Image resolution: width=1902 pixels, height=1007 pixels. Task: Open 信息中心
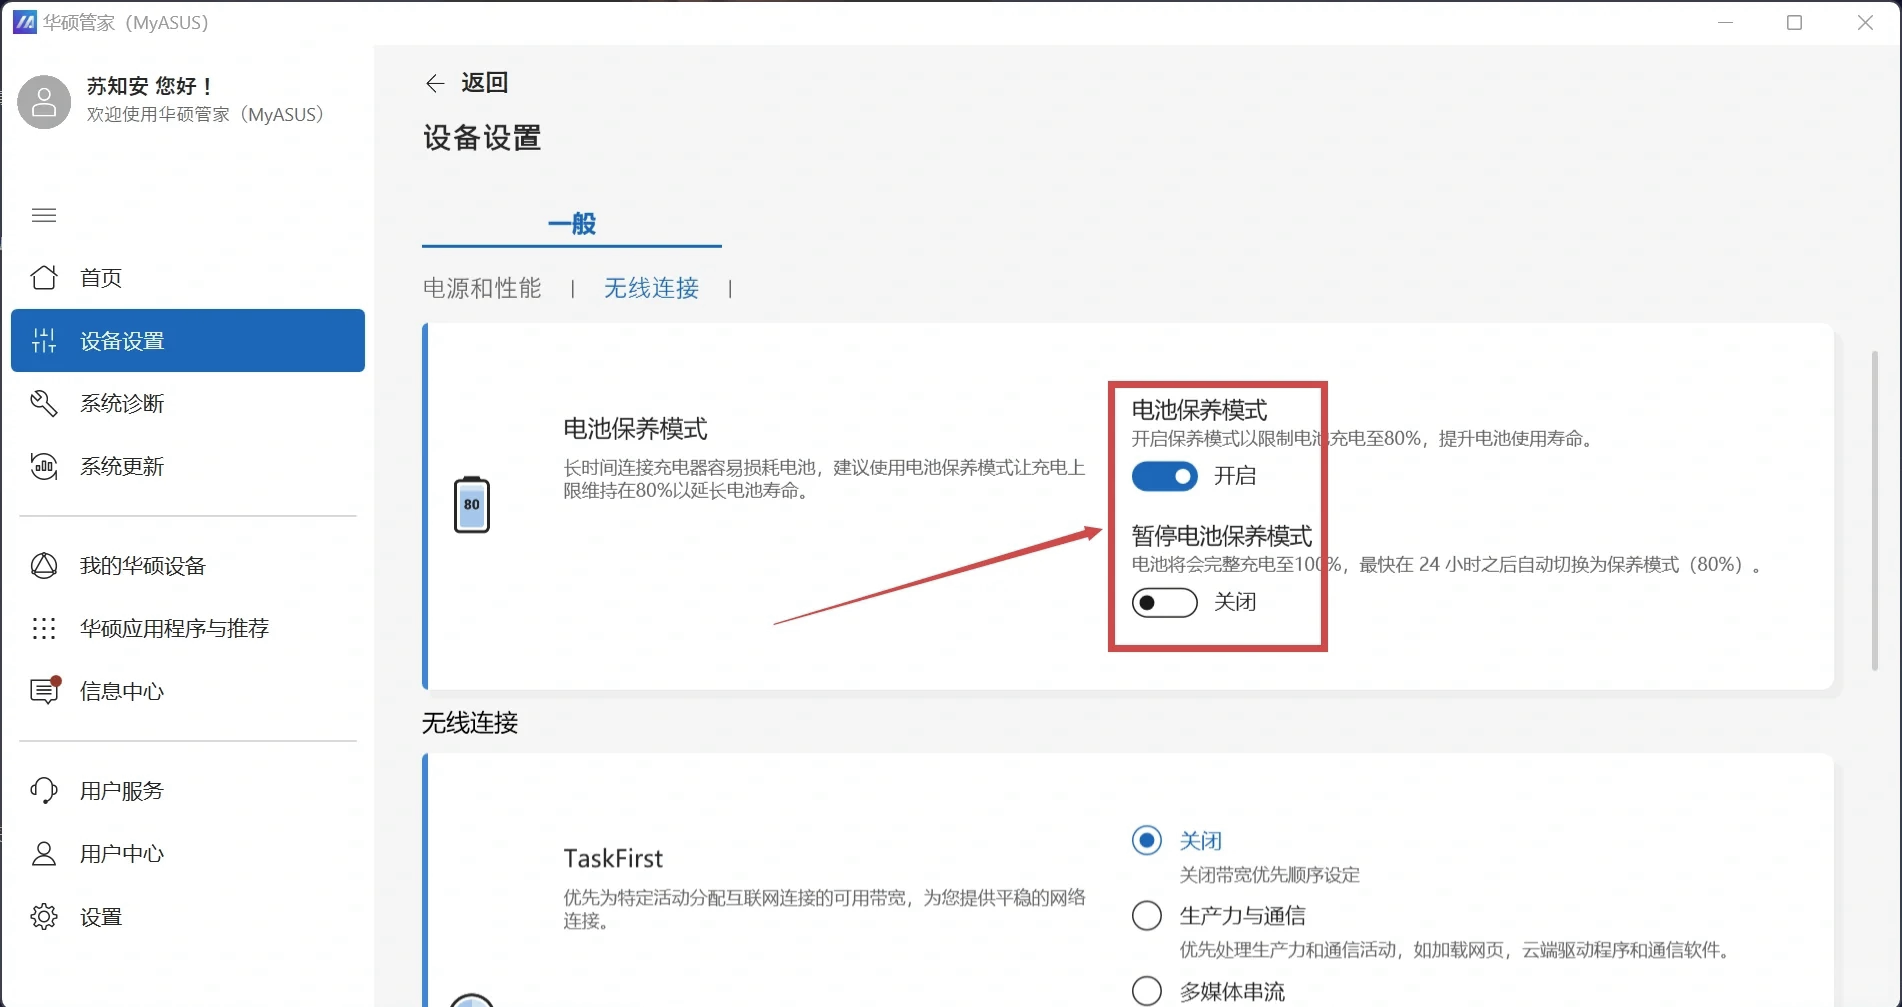tap(188, 690)
